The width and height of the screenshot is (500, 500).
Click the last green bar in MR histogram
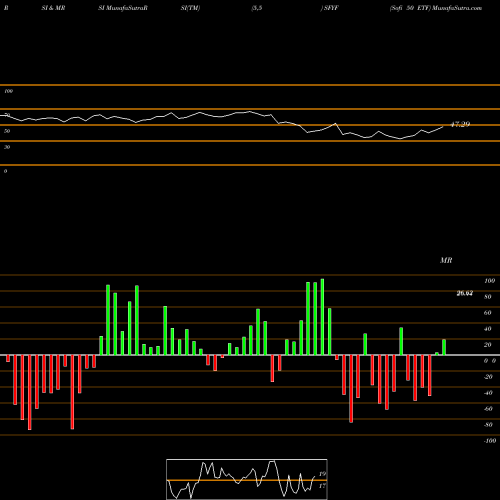pyautogui.click(x=444, y=347)
